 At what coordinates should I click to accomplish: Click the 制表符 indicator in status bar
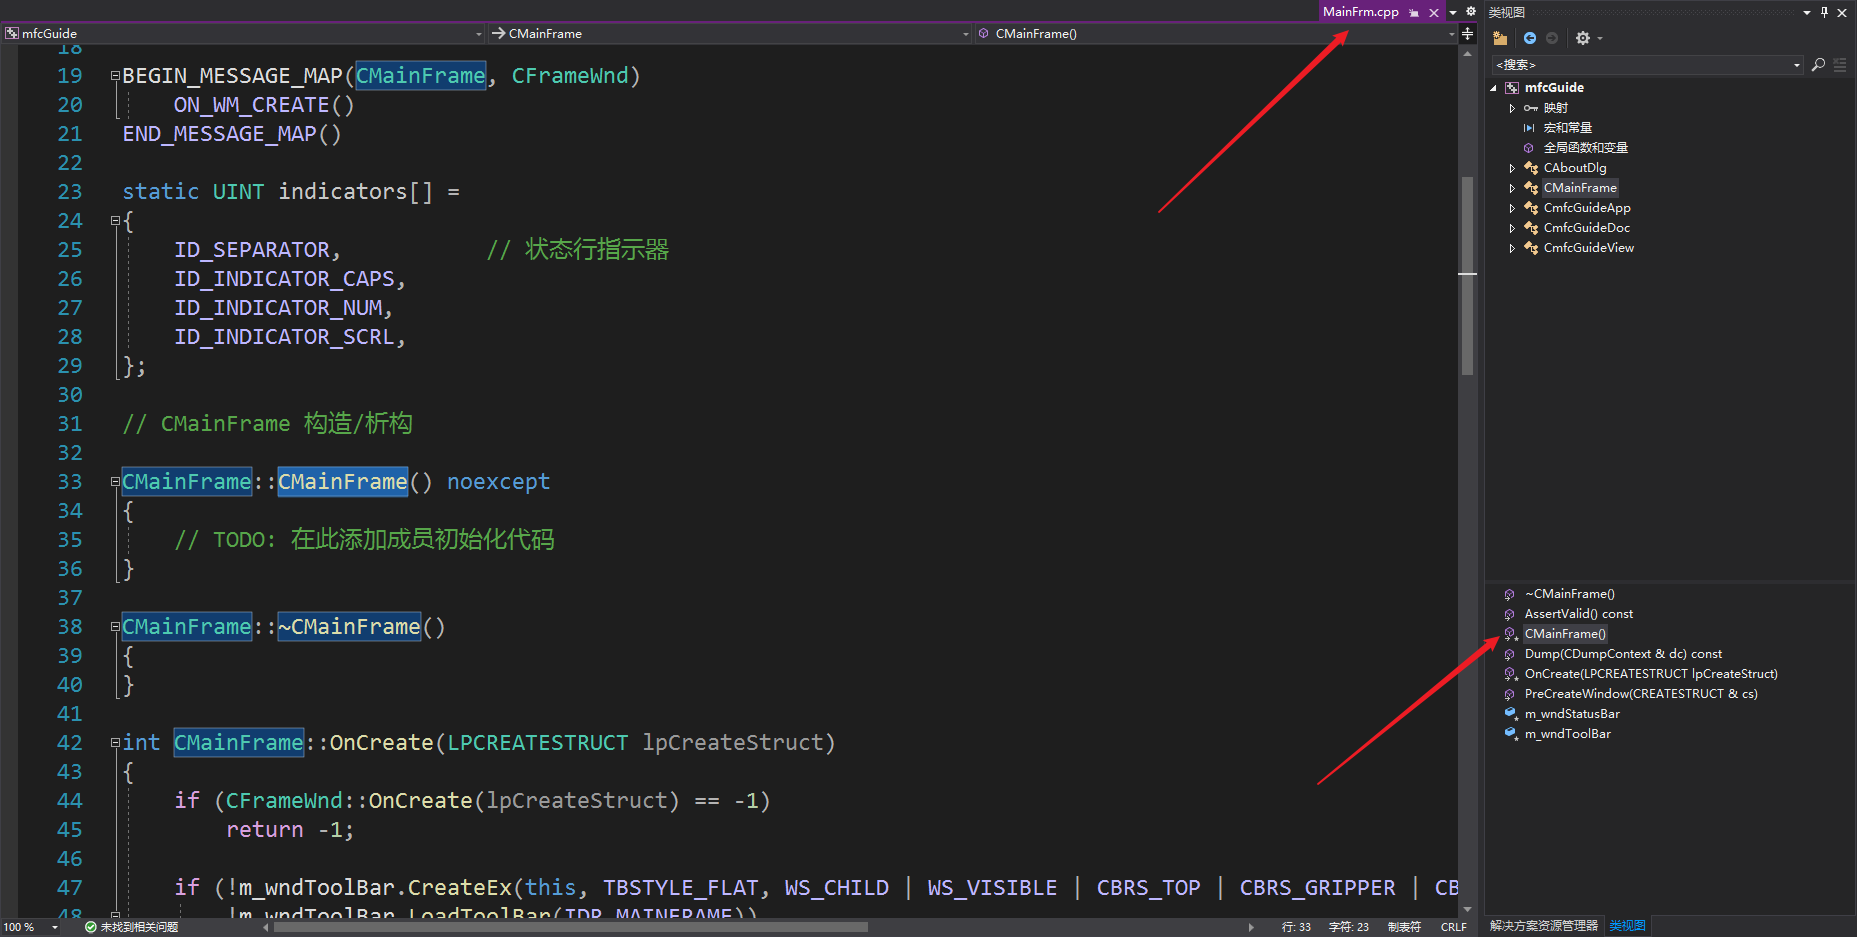click(1404, 927)
